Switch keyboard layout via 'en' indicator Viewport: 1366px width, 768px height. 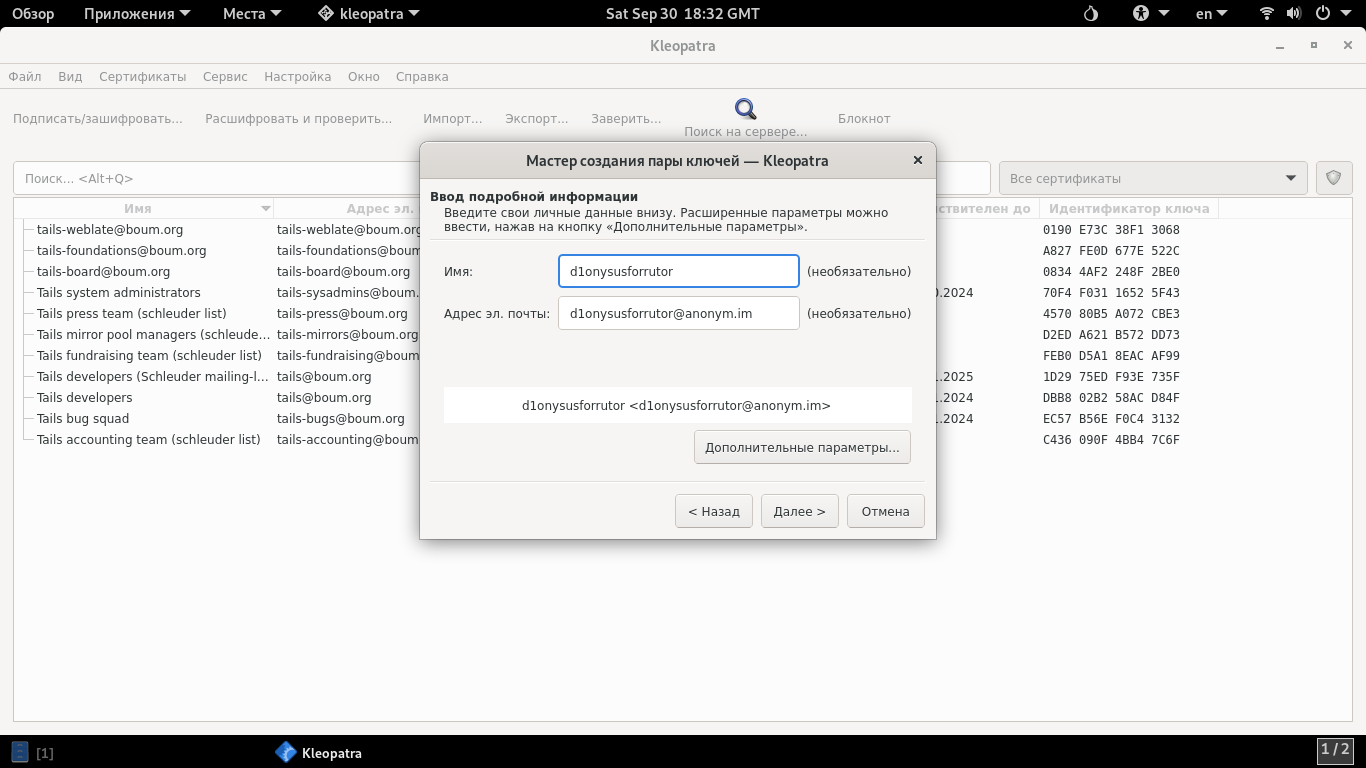point(1212,14)
